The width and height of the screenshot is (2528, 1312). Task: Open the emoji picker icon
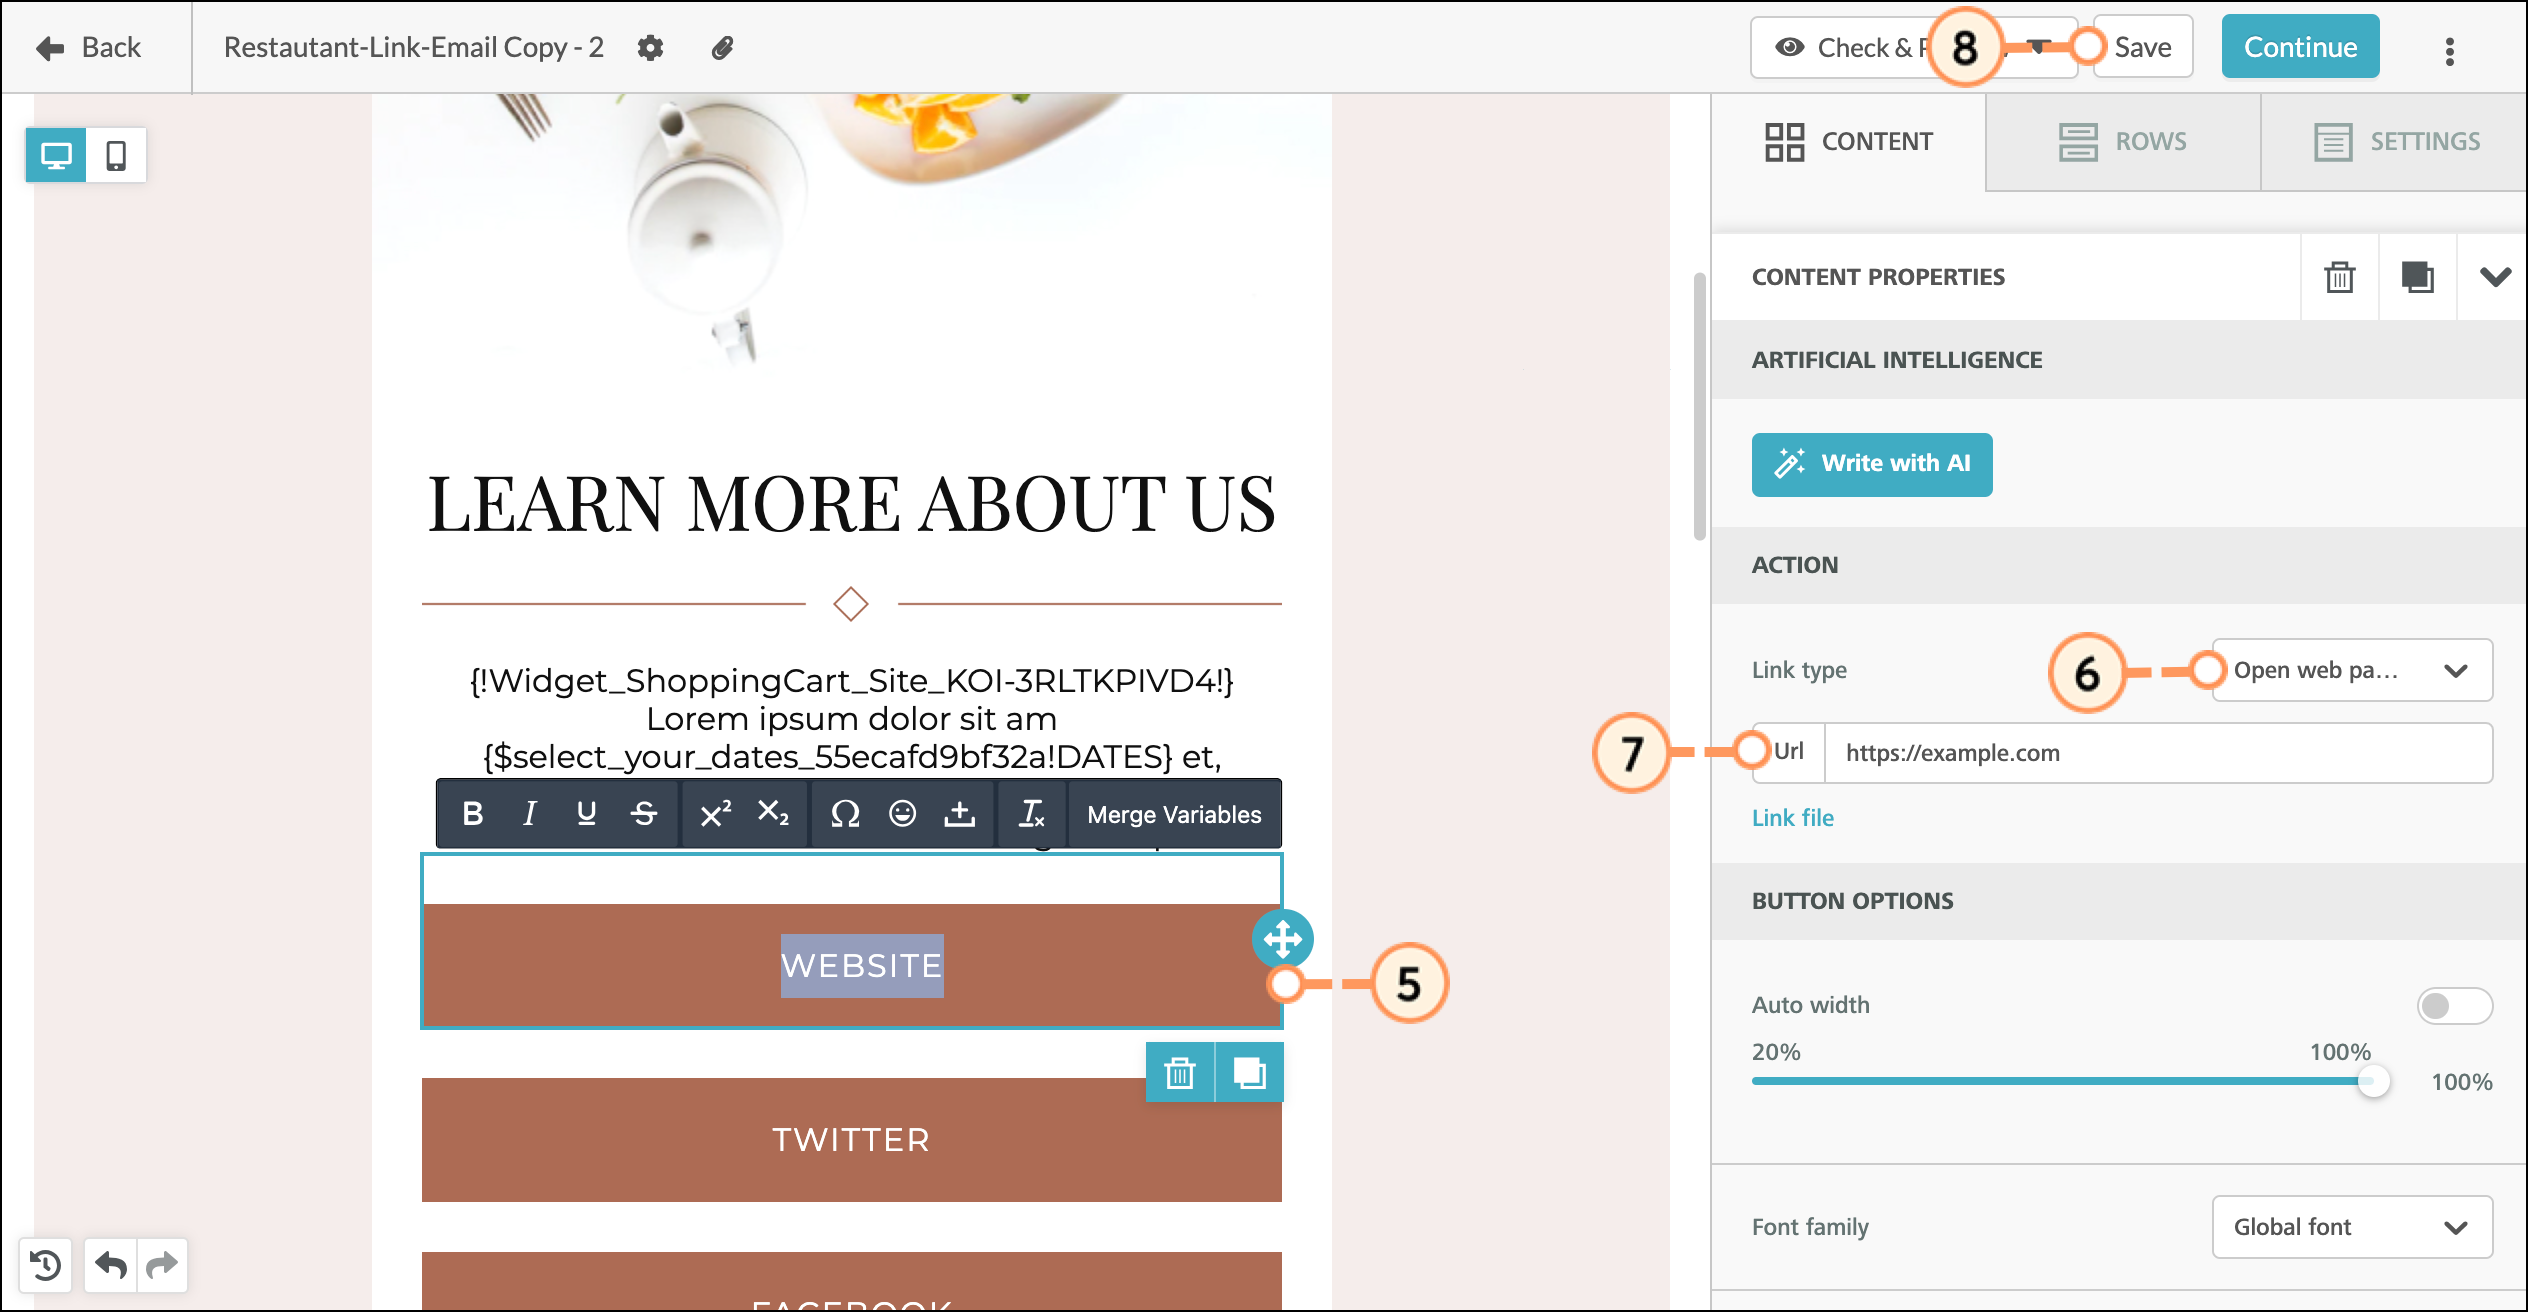coord(902,814)
